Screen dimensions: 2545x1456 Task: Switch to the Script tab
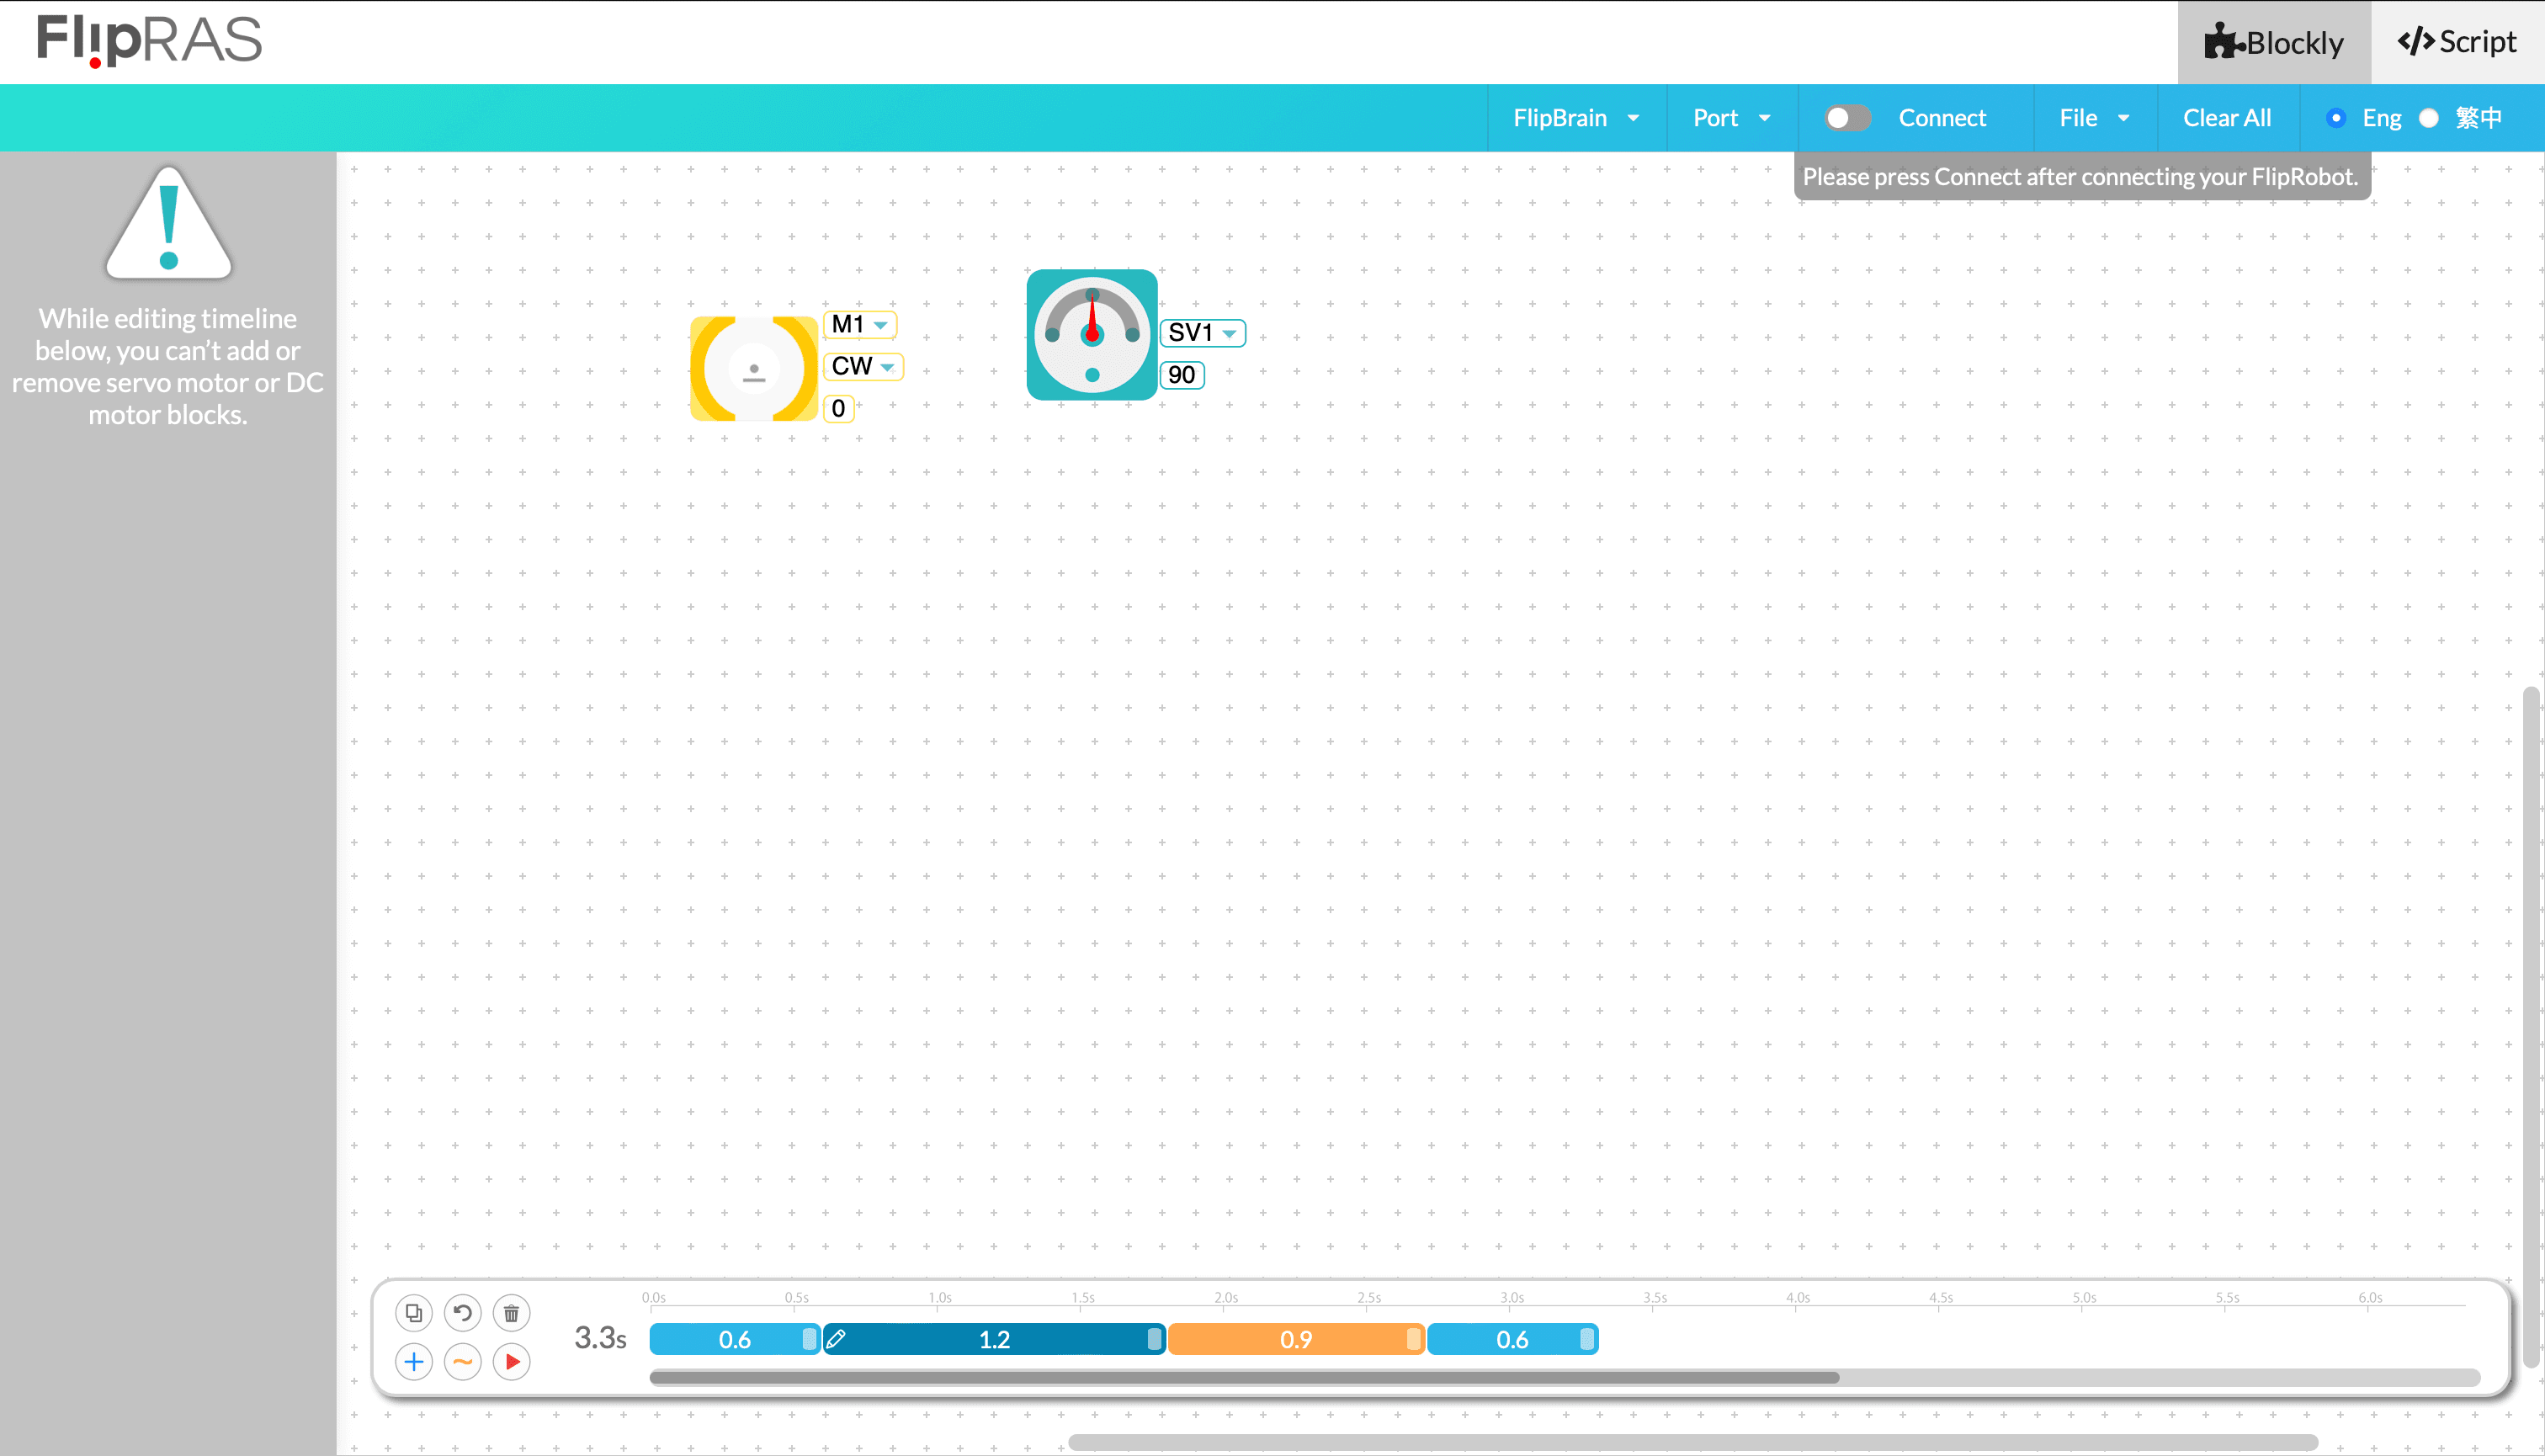(2458, 42)
